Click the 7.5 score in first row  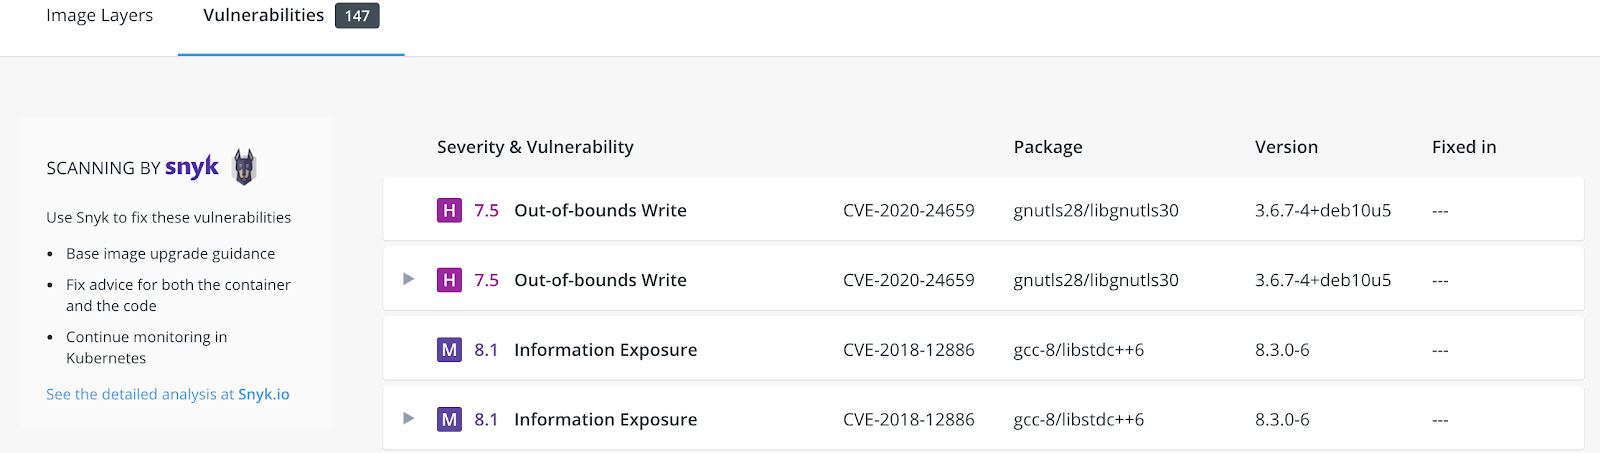[x=486, y=210]
